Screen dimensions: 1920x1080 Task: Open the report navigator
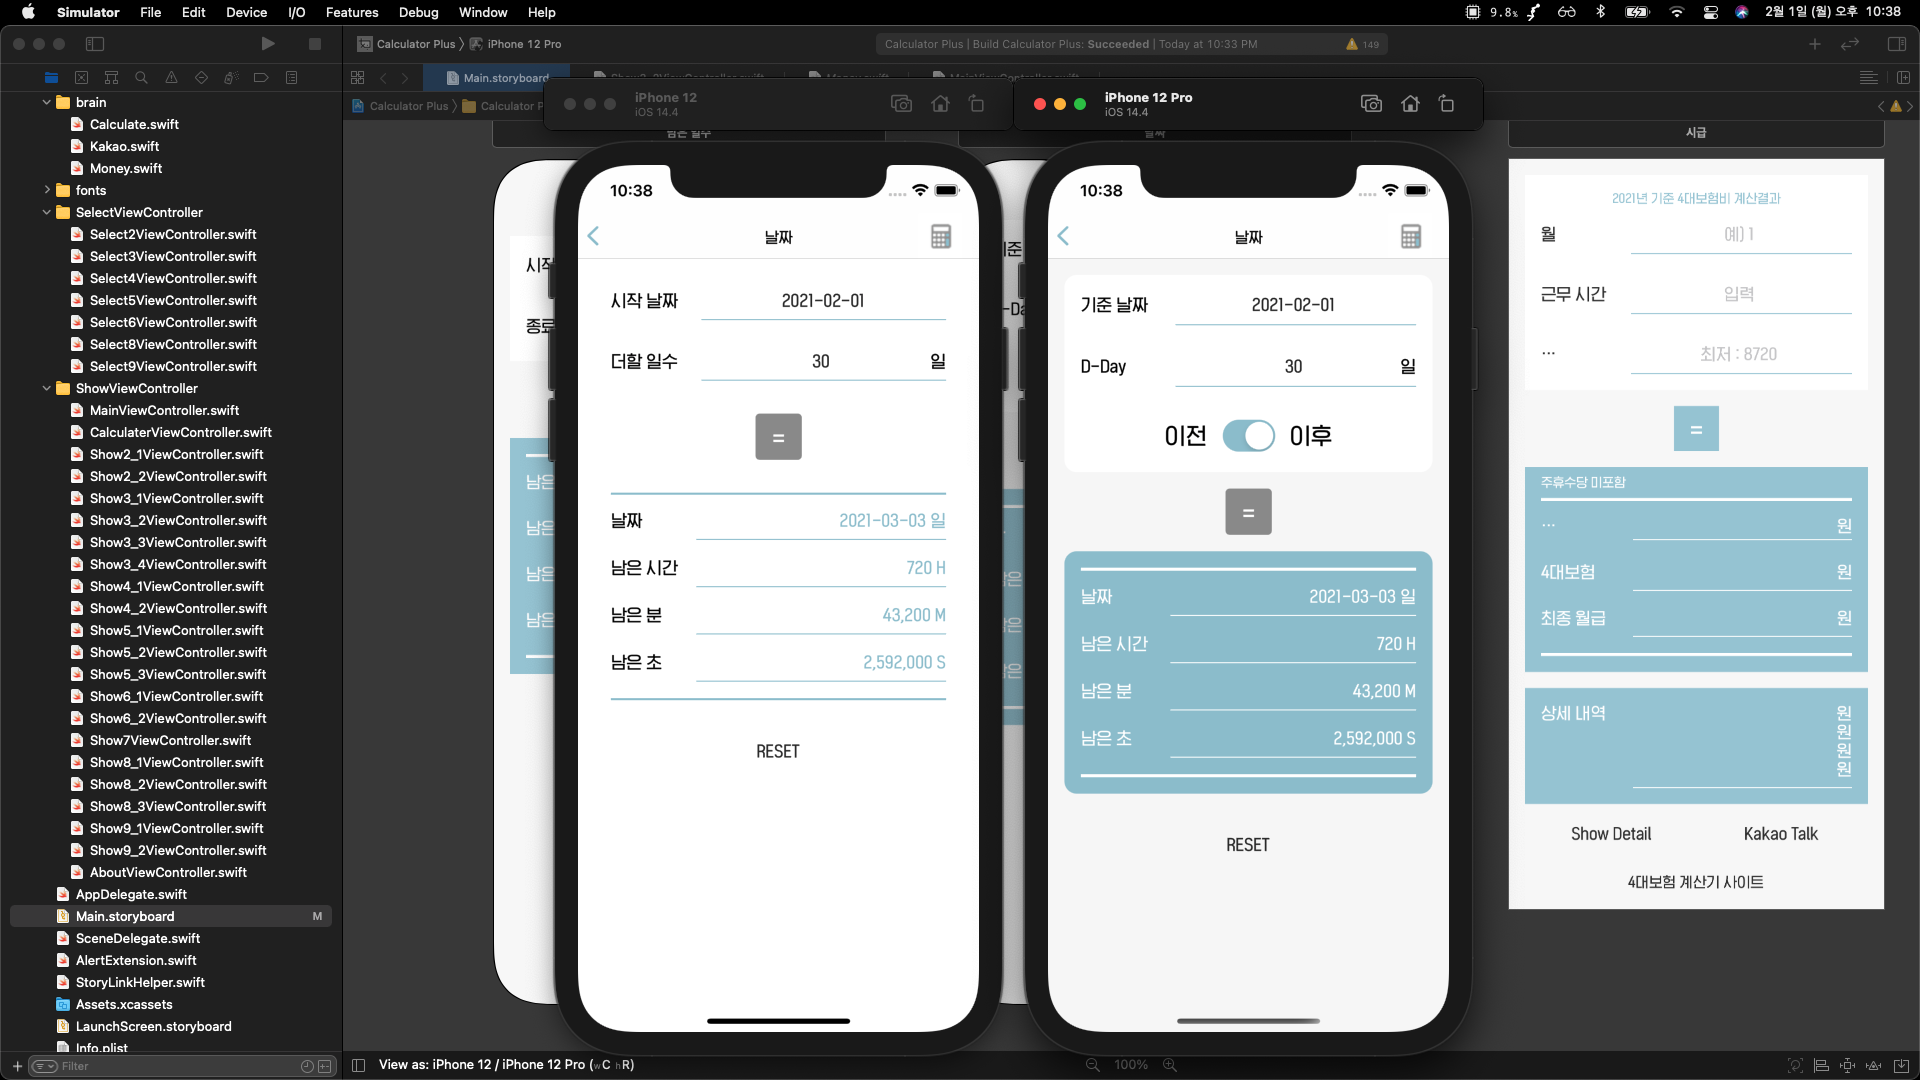click(x=292, y=78)
